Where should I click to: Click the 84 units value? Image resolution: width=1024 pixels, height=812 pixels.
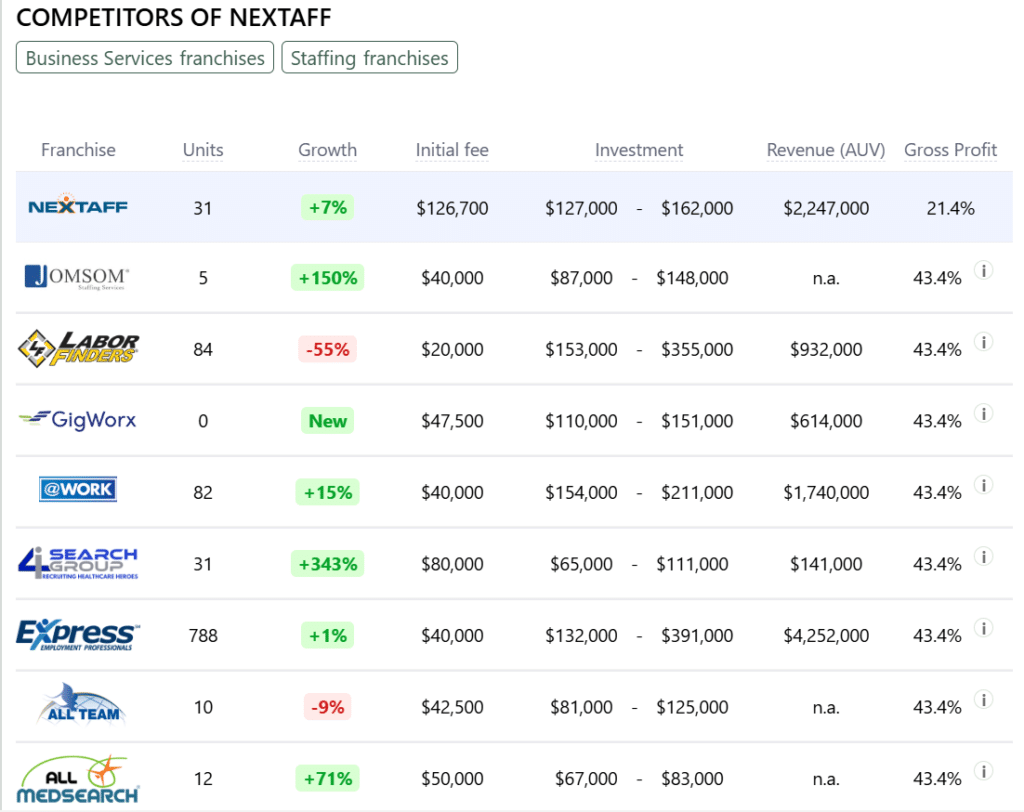pyautogui.click(x=203, y=349)
